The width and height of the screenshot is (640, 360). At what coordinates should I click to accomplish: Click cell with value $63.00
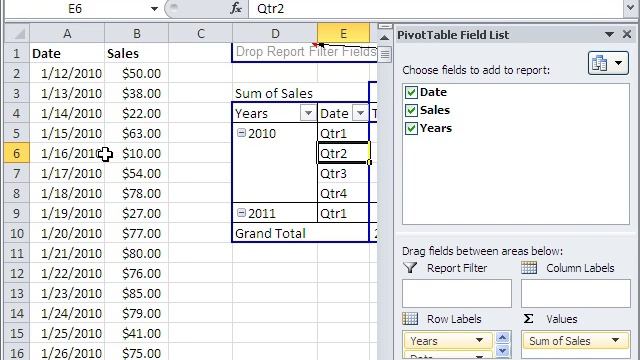137,133
